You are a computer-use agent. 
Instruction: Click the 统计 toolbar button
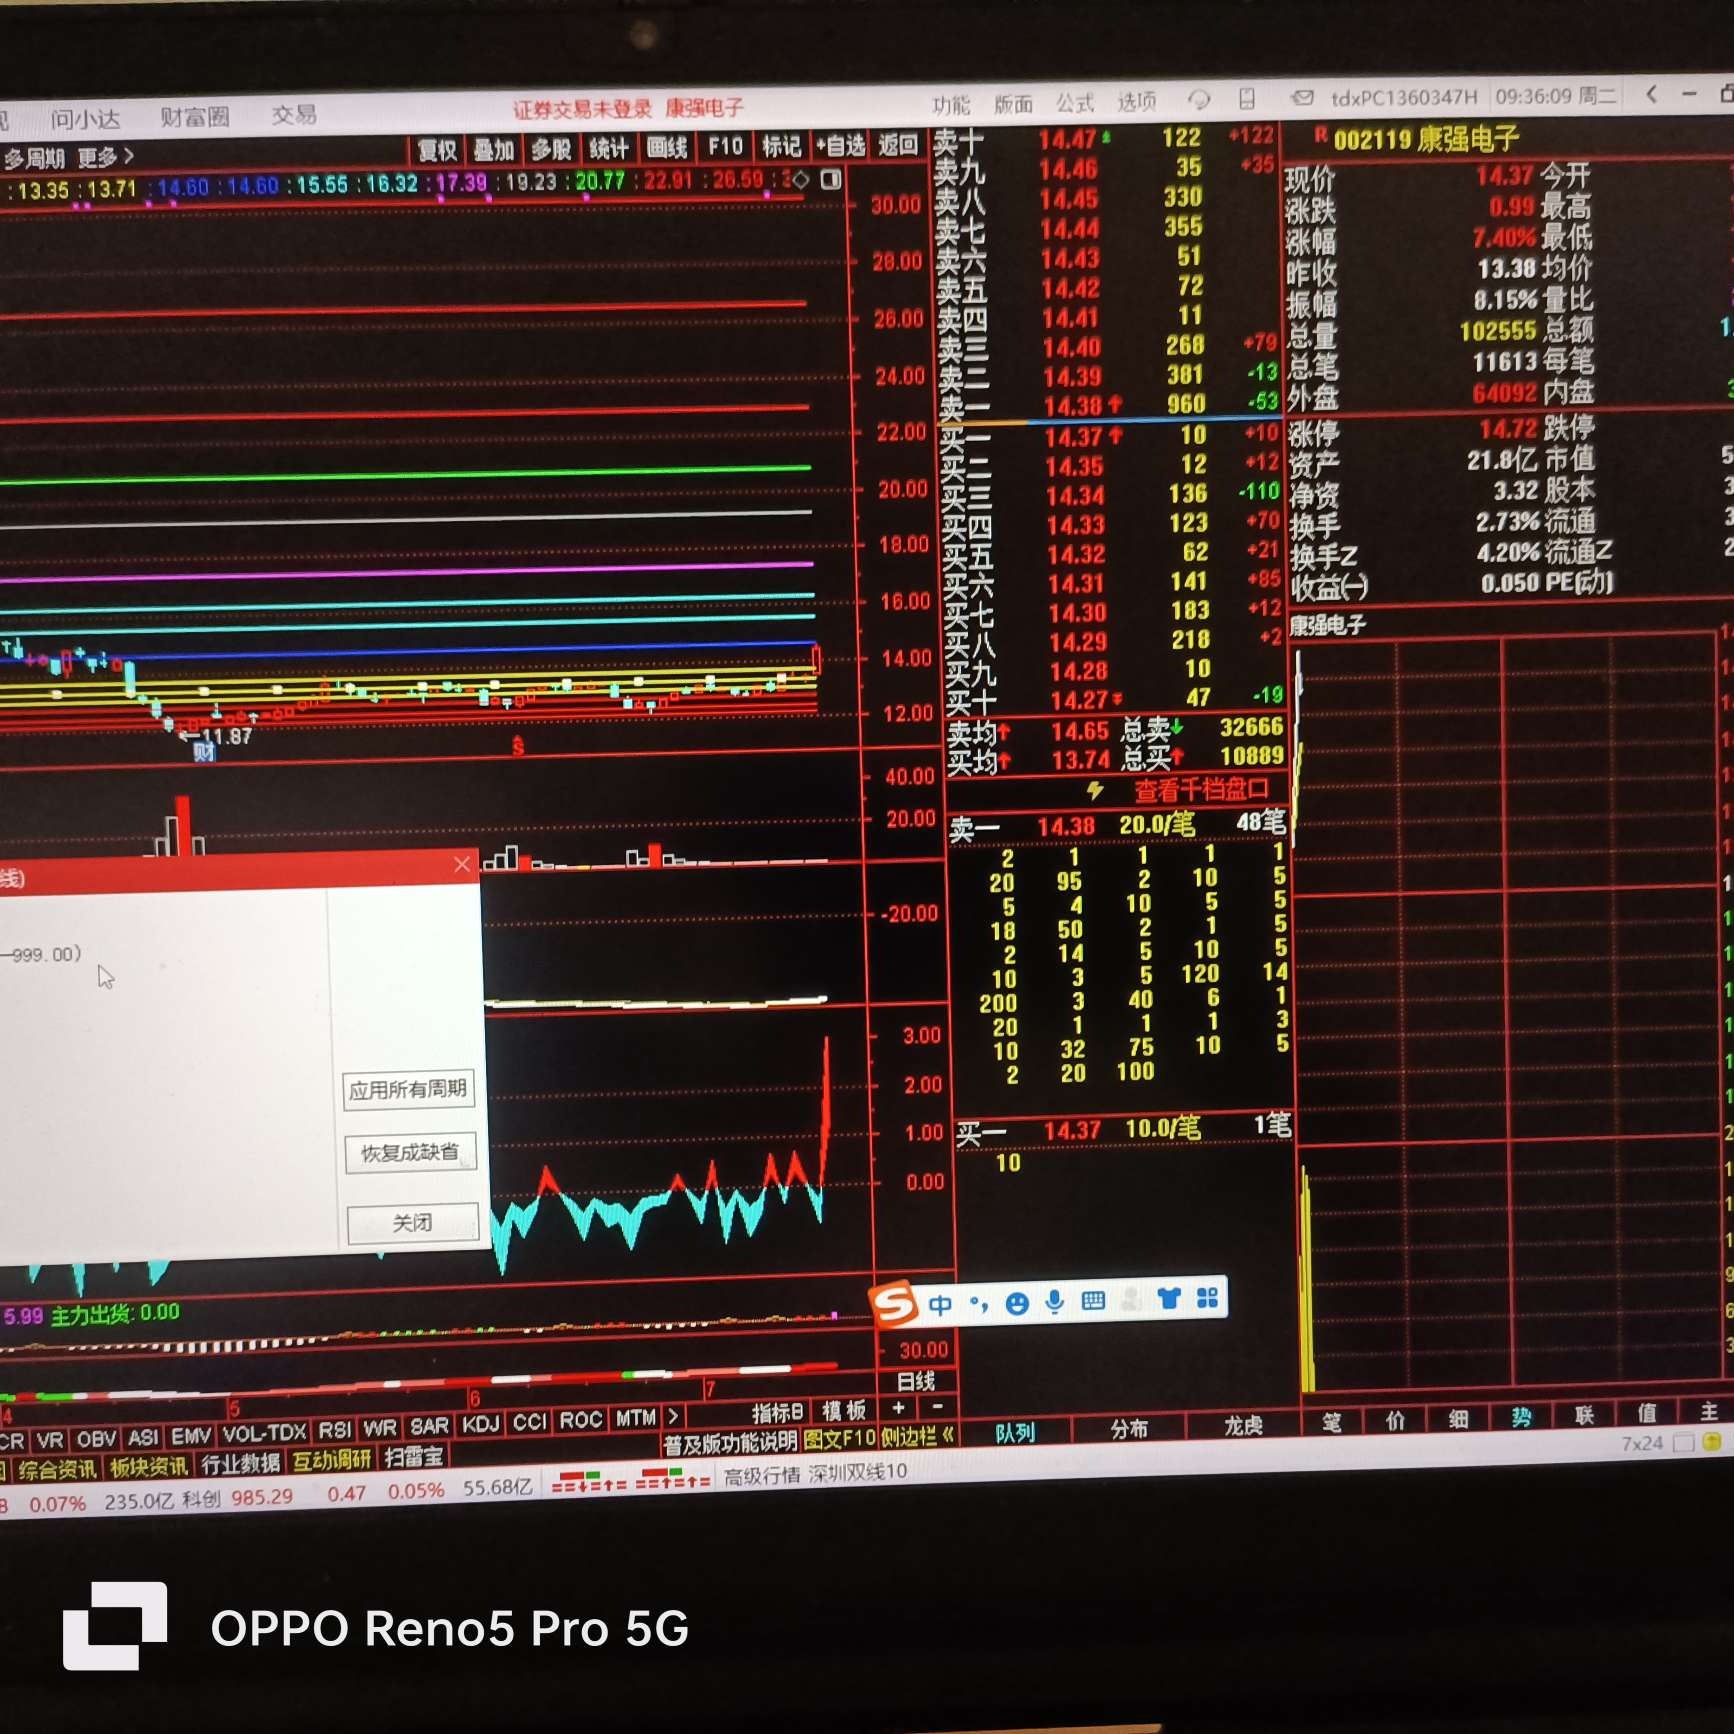[x=609, y=148]
